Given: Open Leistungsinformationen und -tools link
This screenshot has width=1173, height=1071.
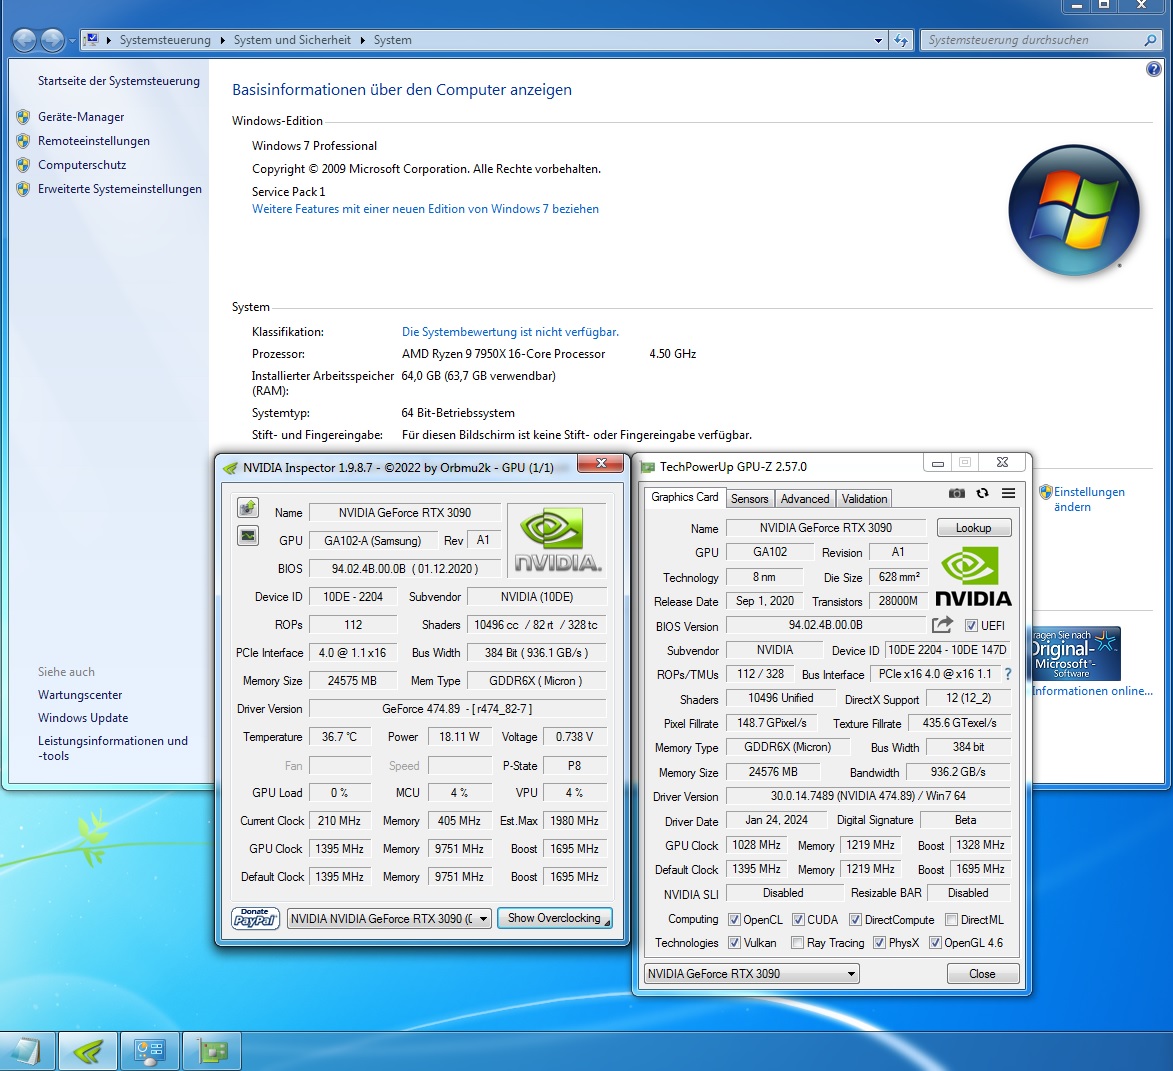Looking at the screenshot, I should (113, 748).
